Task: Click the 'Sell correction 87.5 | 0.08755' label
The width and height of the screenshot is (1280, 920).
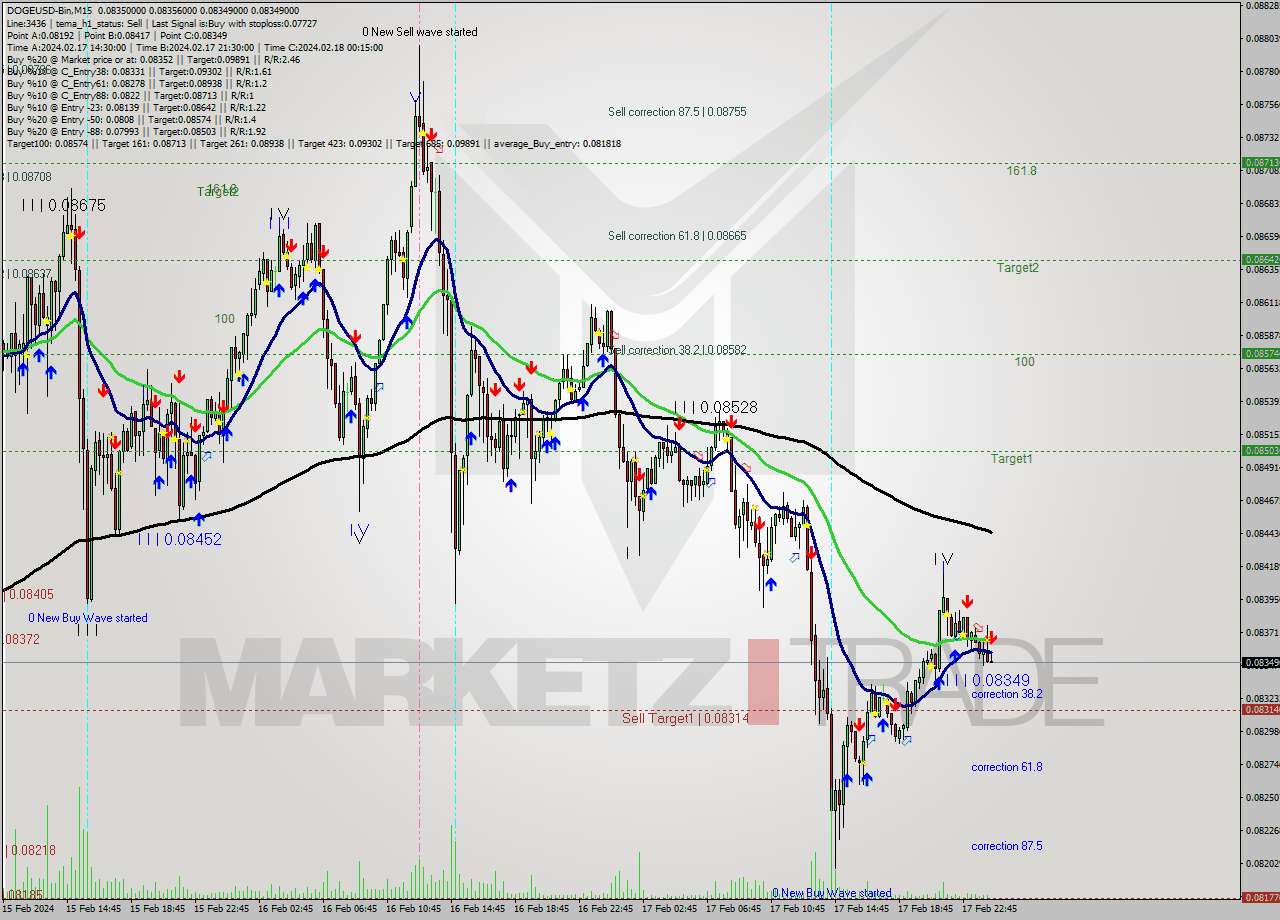Action: coord(677,112)
